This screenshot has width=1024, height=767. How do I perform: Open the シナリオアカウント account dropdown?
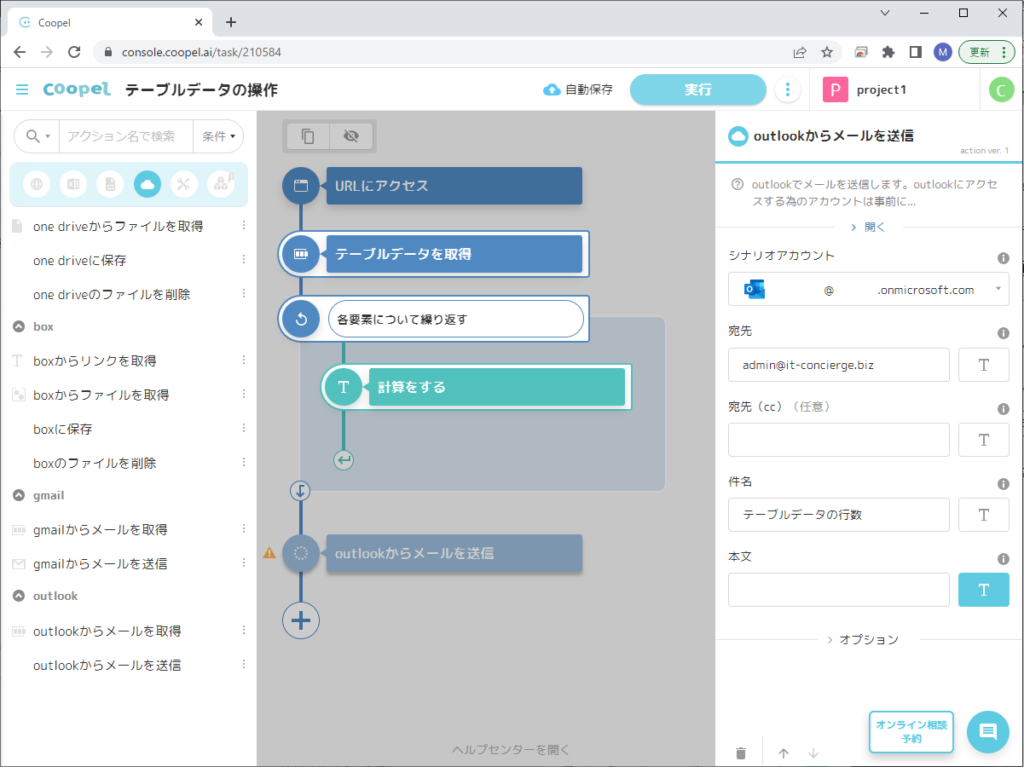868,290
